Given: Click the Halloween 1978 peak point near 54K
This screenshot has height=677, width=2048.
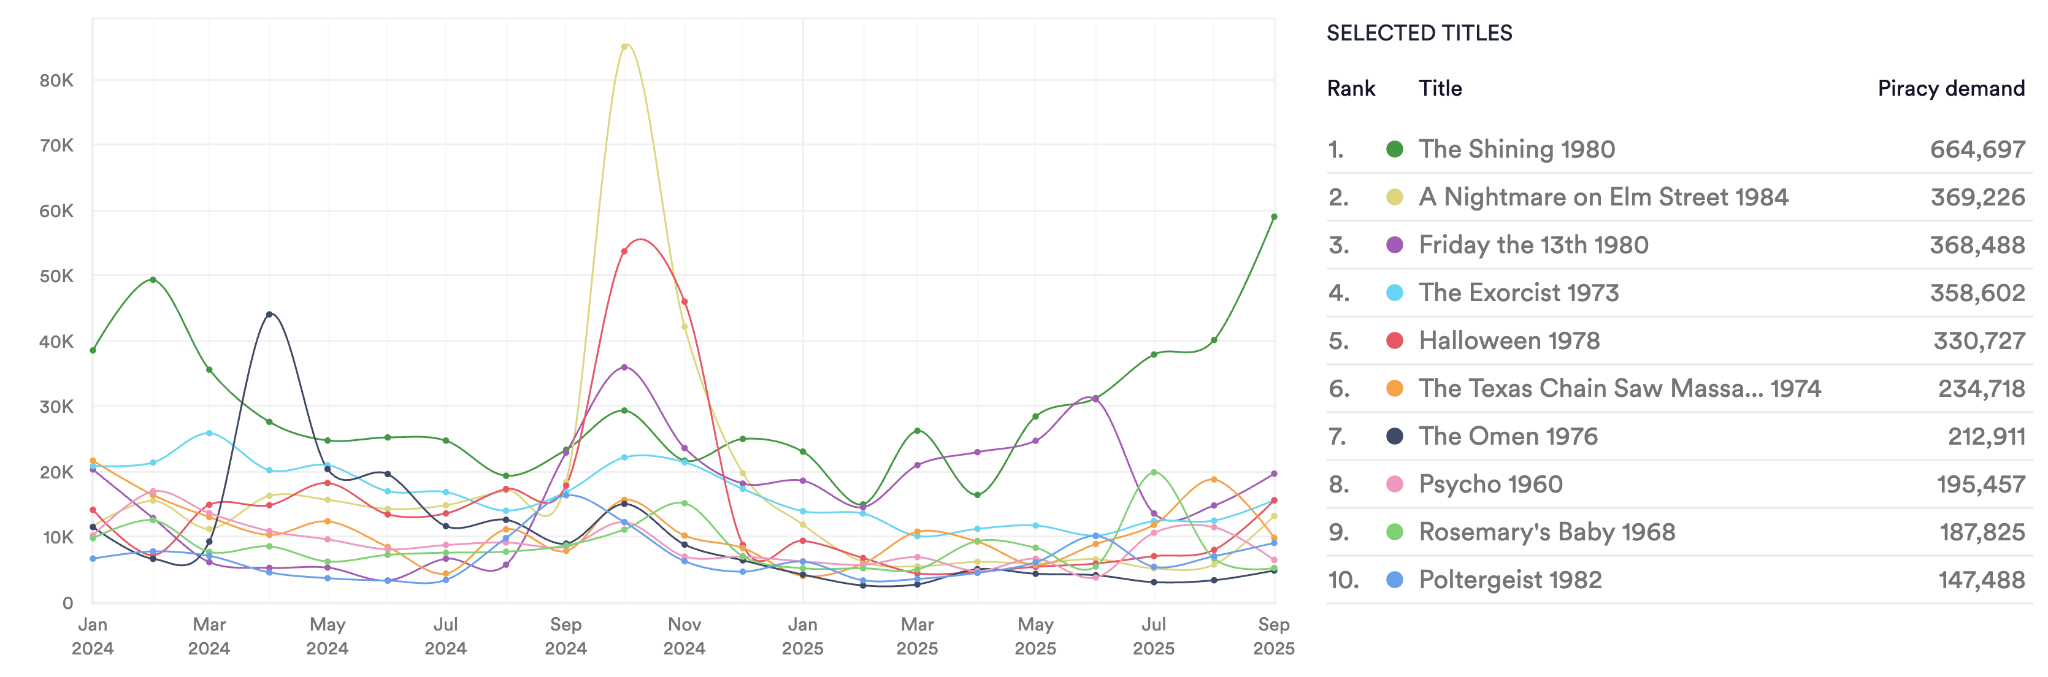Looking at the screenshot, I should (624, 251).
